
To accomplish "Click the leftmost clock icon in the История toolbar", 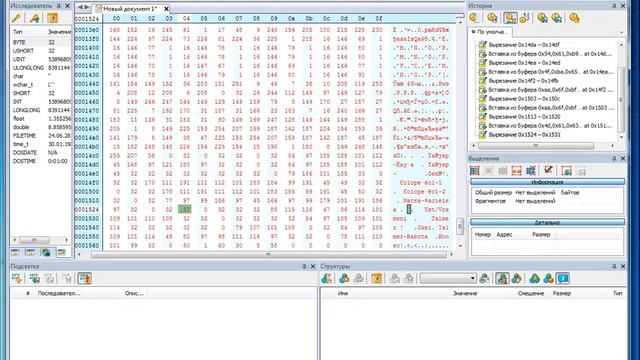I will (475, 18).
